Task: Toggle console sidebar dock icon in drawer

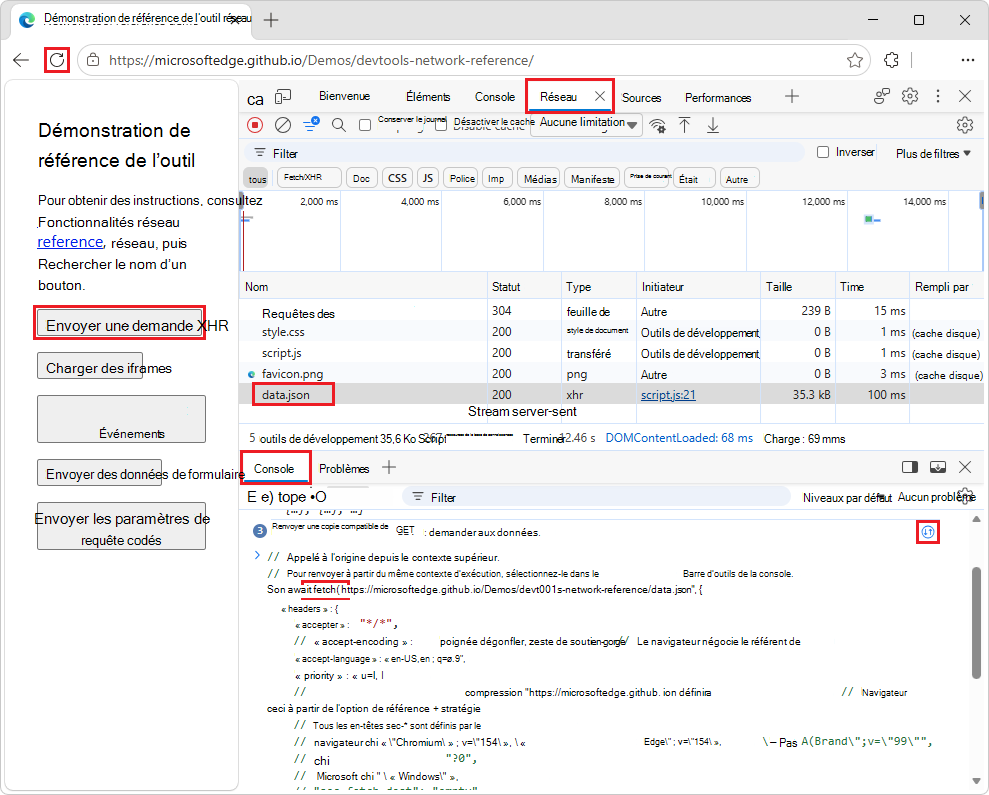Action: 910,467
